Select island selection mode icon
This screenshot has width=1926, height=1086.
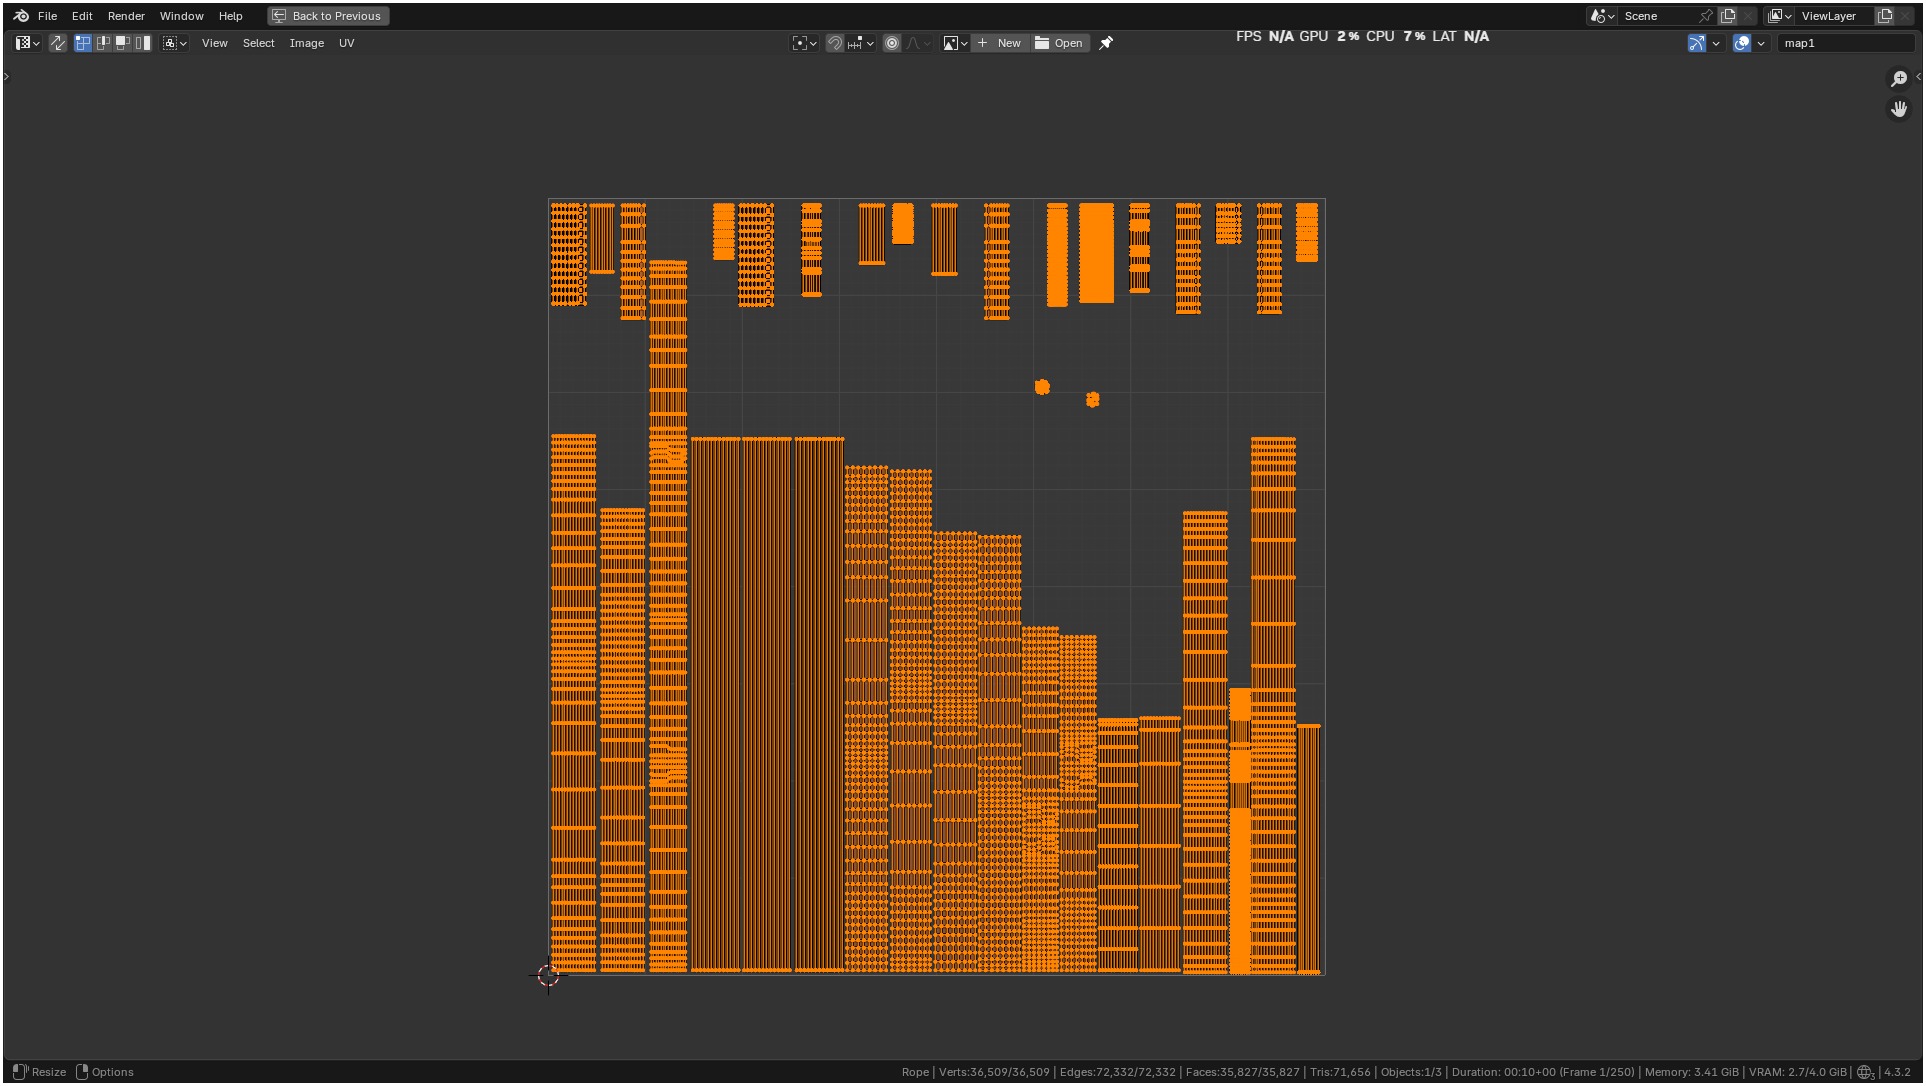click(x=143, y=43)
